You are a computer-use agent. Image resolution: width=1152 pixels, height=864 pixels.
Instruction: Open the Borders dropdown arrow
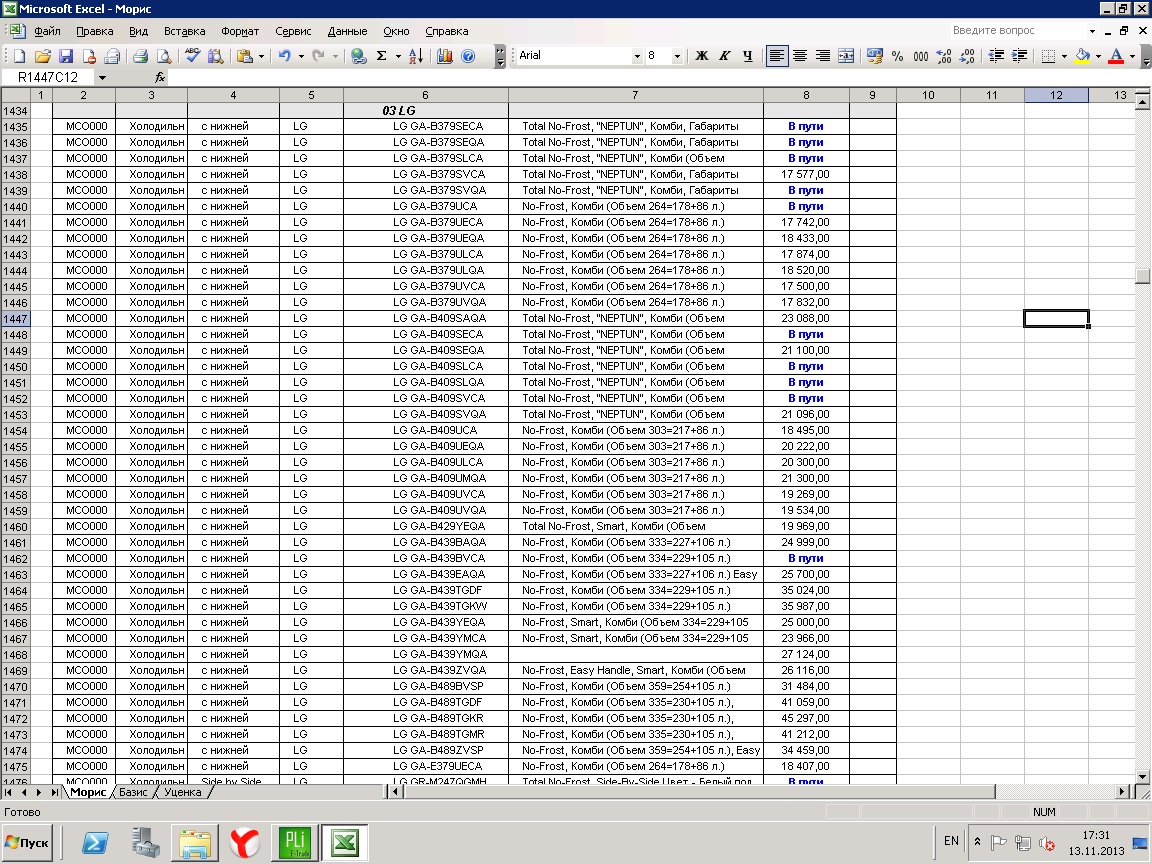[1064, 56]
